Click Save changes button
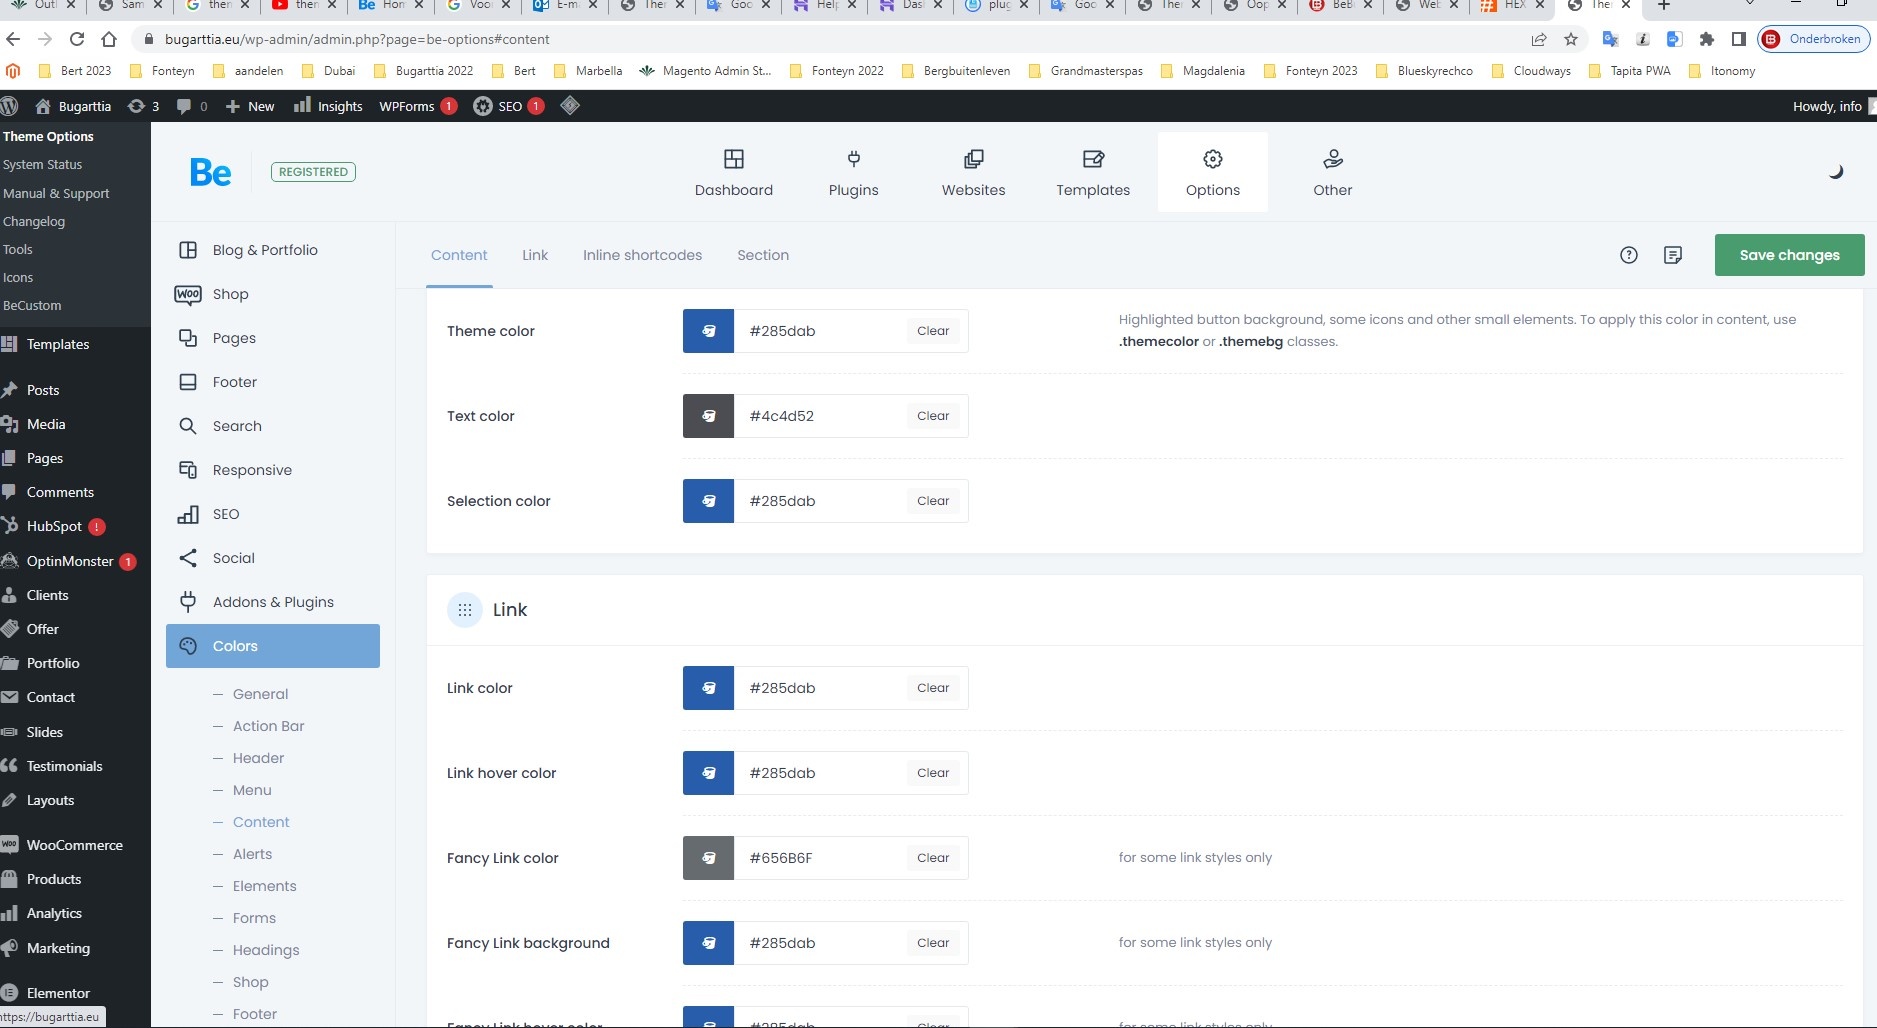 click(1789, 255)
